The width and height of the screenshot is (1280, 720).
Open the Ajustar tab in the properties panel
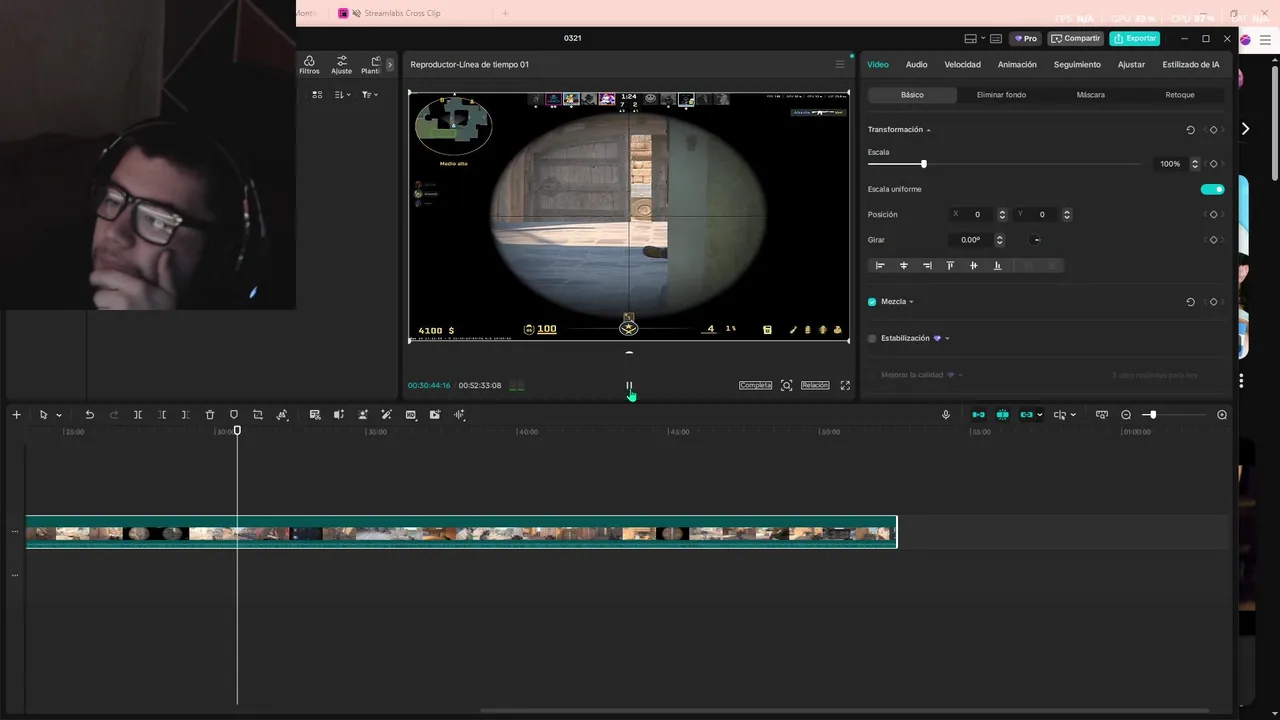(1131, 64)
